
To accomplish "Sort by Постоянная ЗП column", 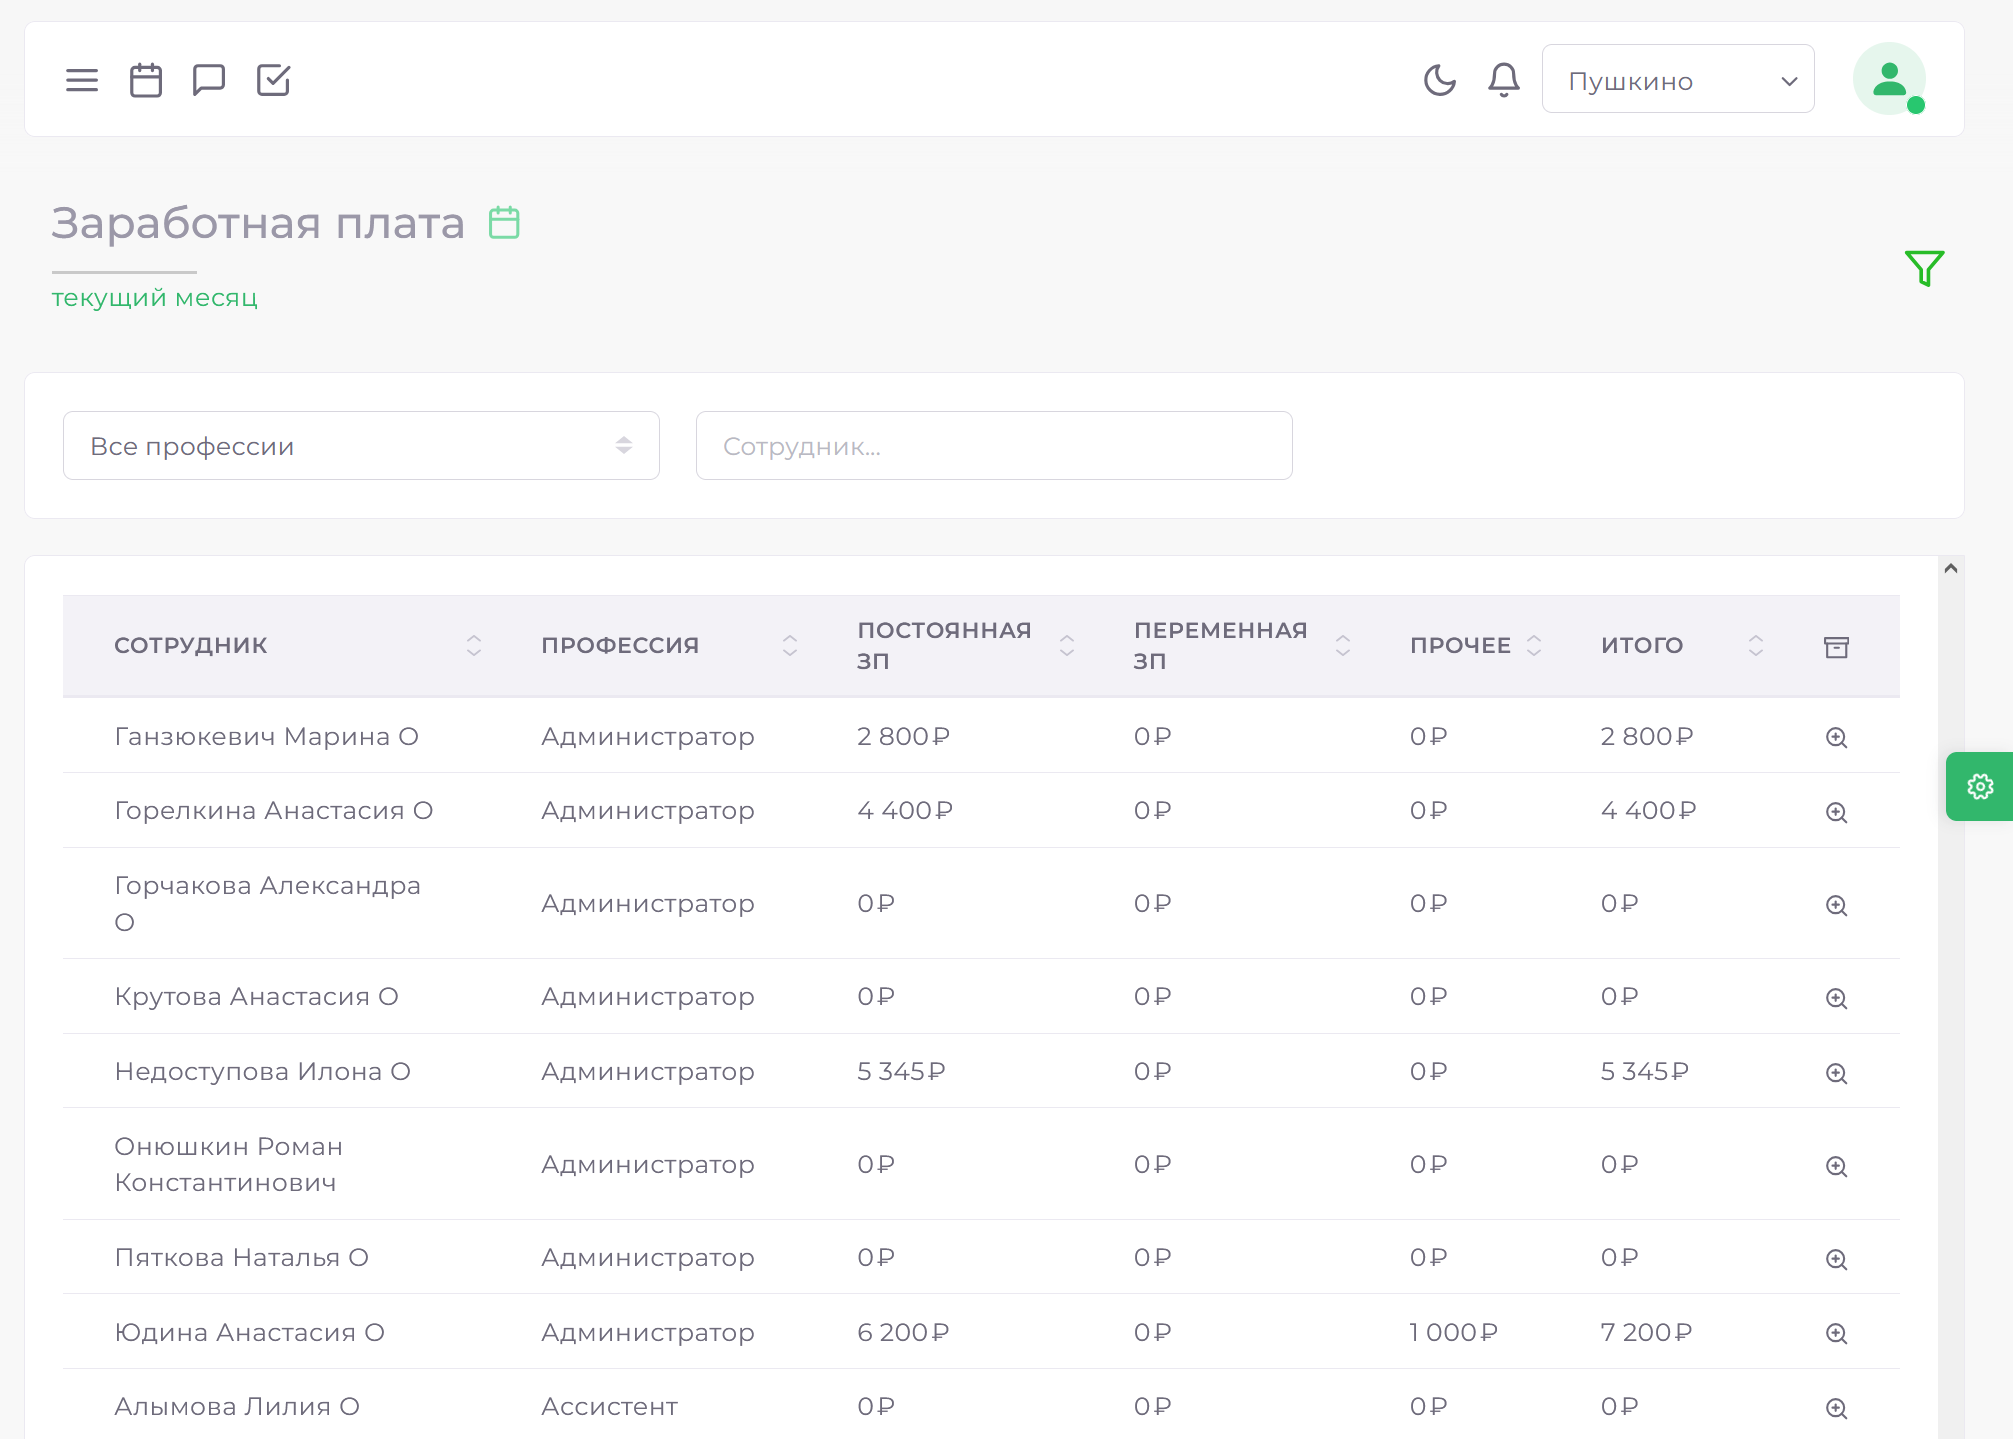I will pos(1067,646).
